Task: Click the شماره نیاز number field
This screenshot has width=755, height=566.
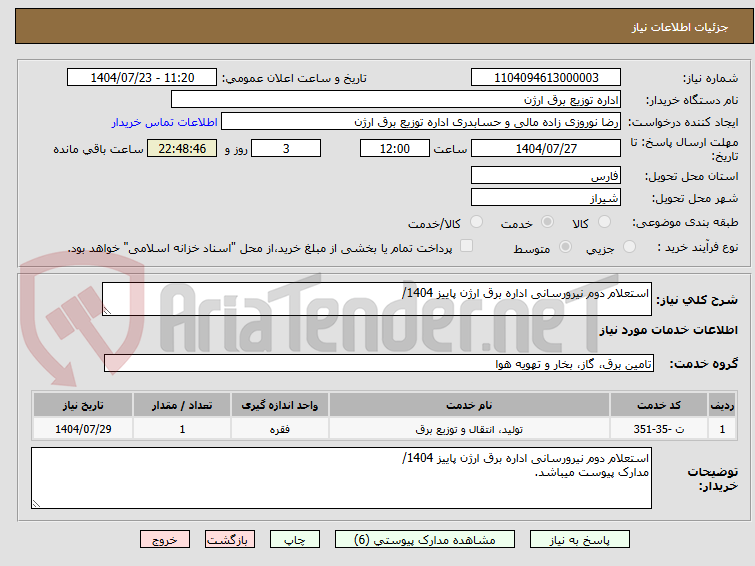Action: click(x=546, y=78)
